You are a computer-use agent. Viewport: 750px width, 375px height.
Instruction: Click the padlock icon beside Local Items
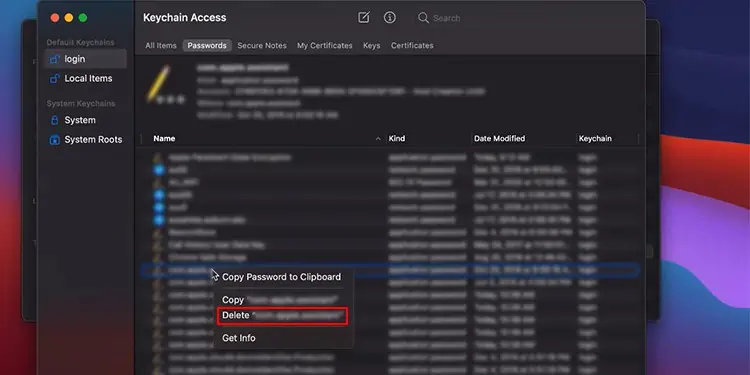tap(55, 78)
